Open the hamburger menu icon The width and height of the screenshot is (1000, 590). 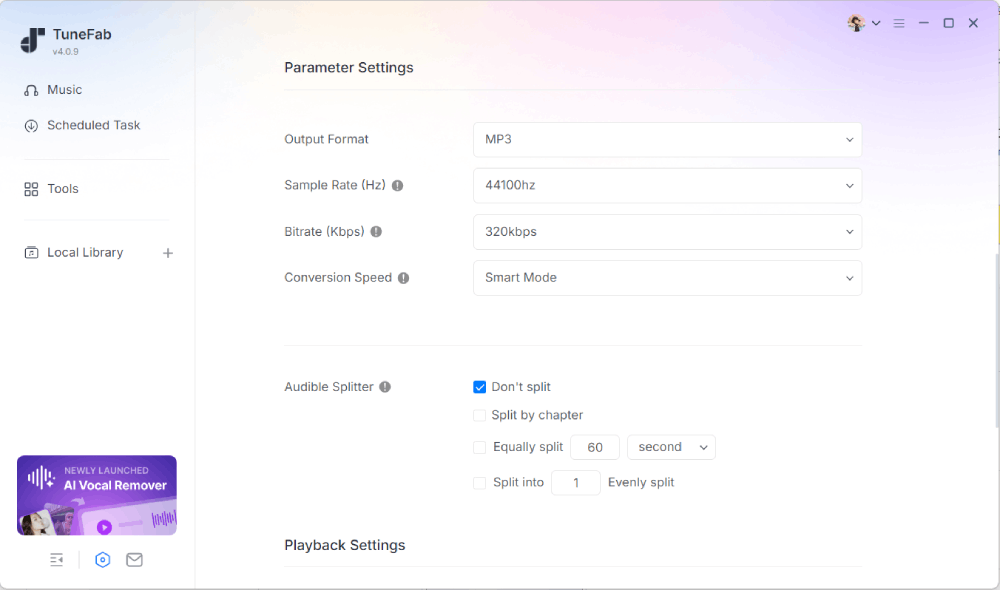click(x=899, y=23)
